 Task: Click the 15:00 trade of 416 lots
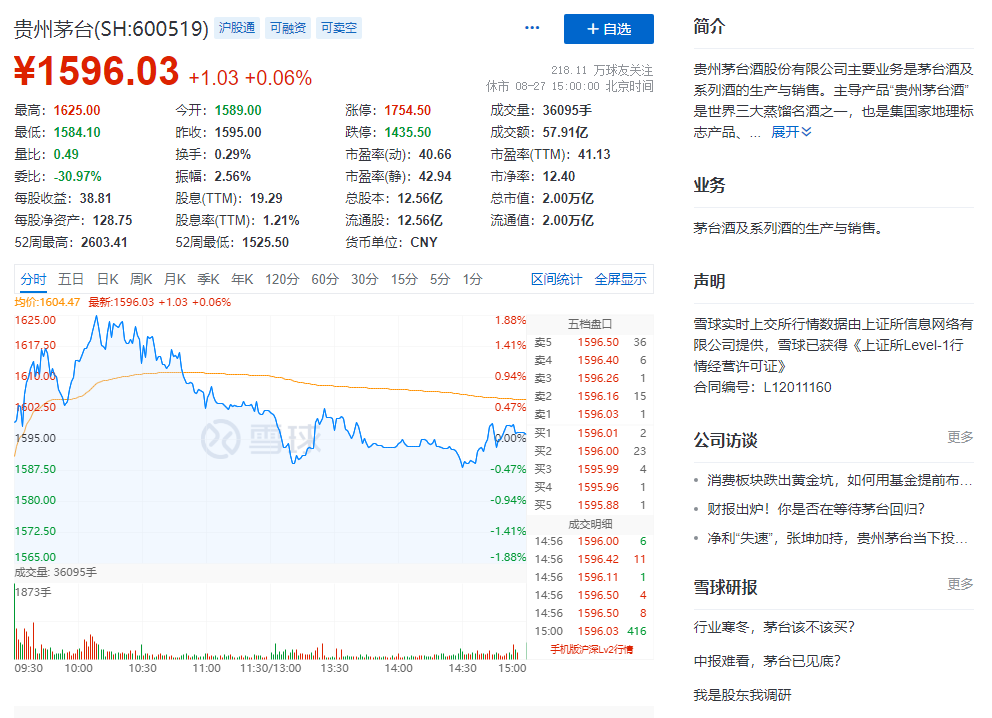tap(590, 631)
